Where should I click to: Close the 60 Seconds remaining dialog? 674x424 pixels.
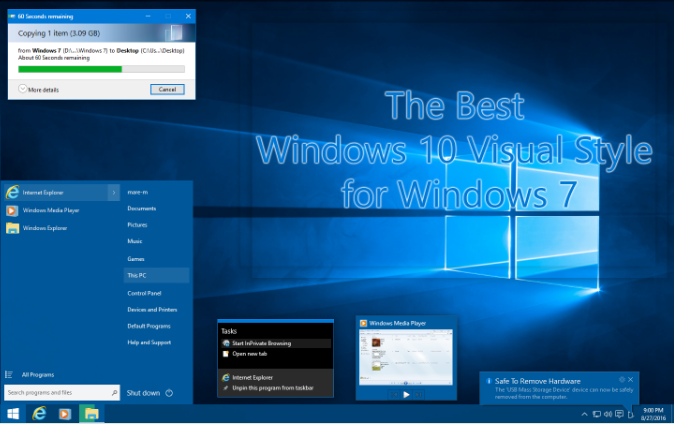point(188,16)
